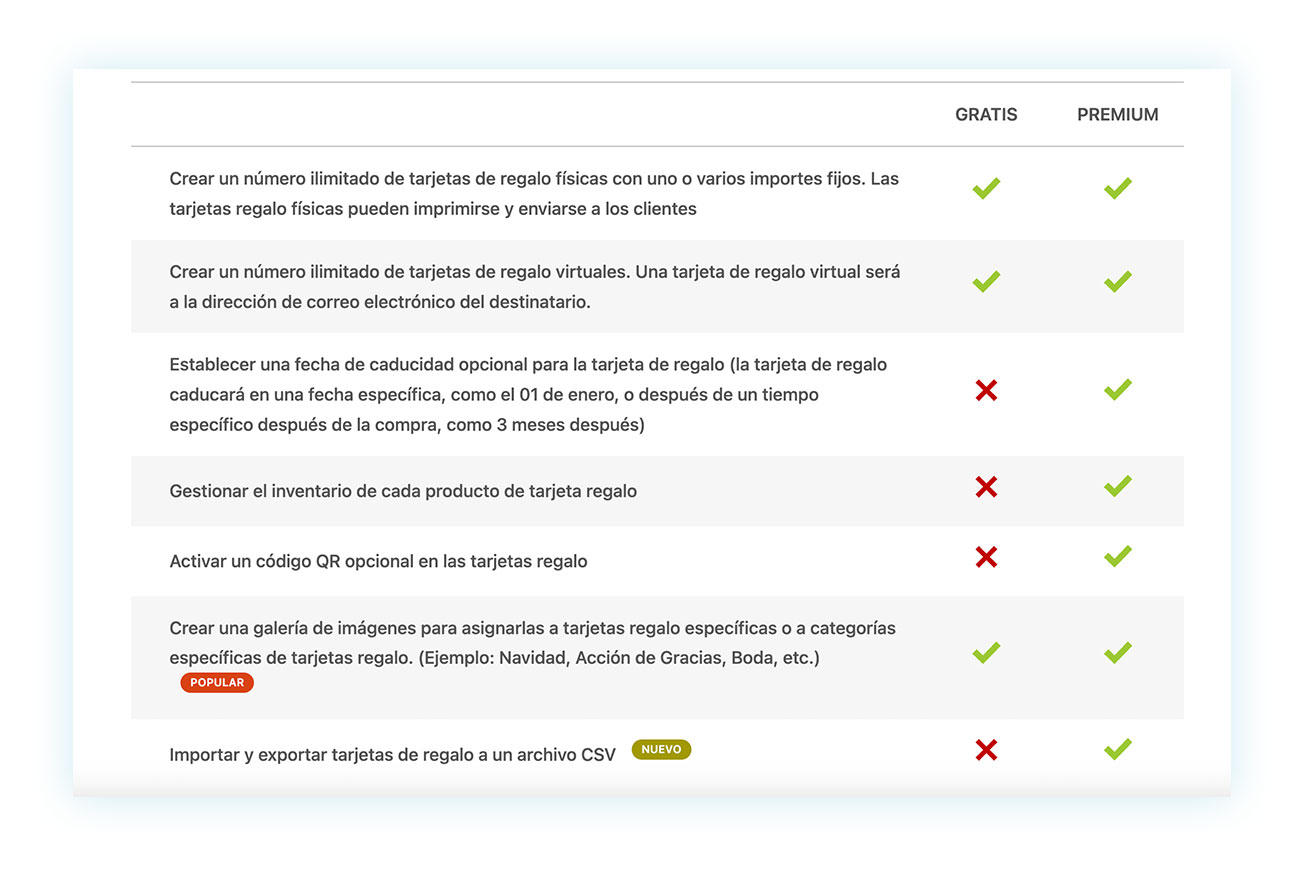1300x887 pixels.
Task: Click the PREMIUM check for QR code row
Action: pos(1118,556)
